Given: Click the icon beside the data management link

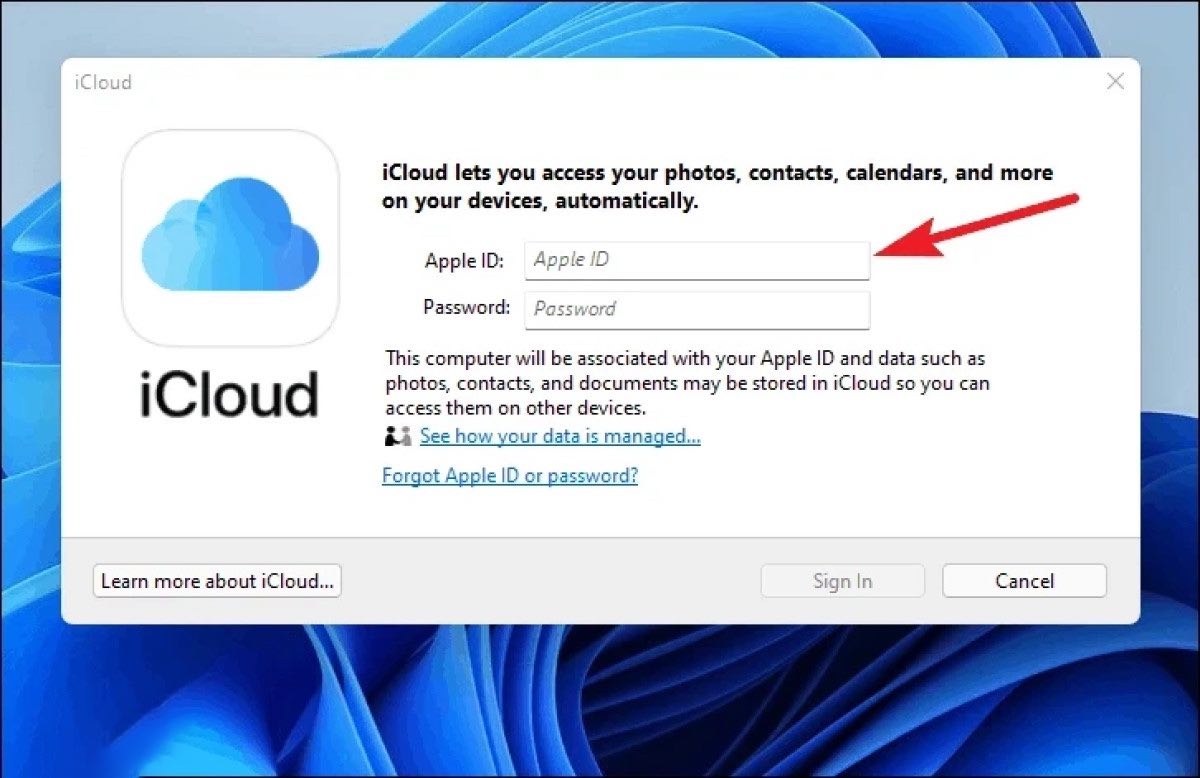Looking at the screenshot, I should click(x=397, y=435).
